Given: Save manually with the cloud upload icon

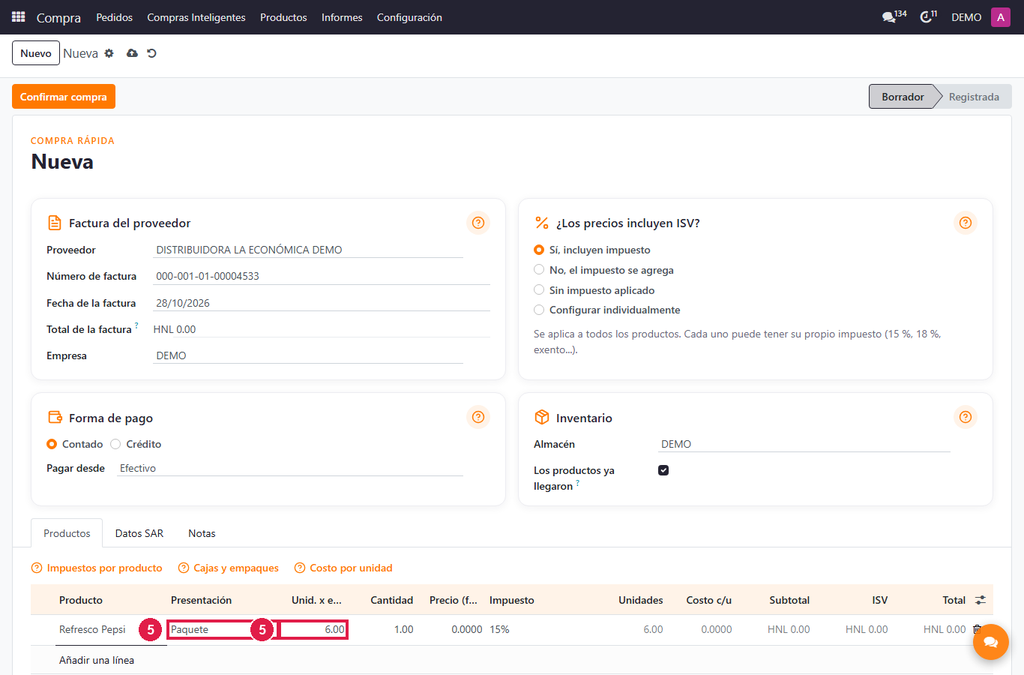Looking at the screenshot, I should coord(132,54).
